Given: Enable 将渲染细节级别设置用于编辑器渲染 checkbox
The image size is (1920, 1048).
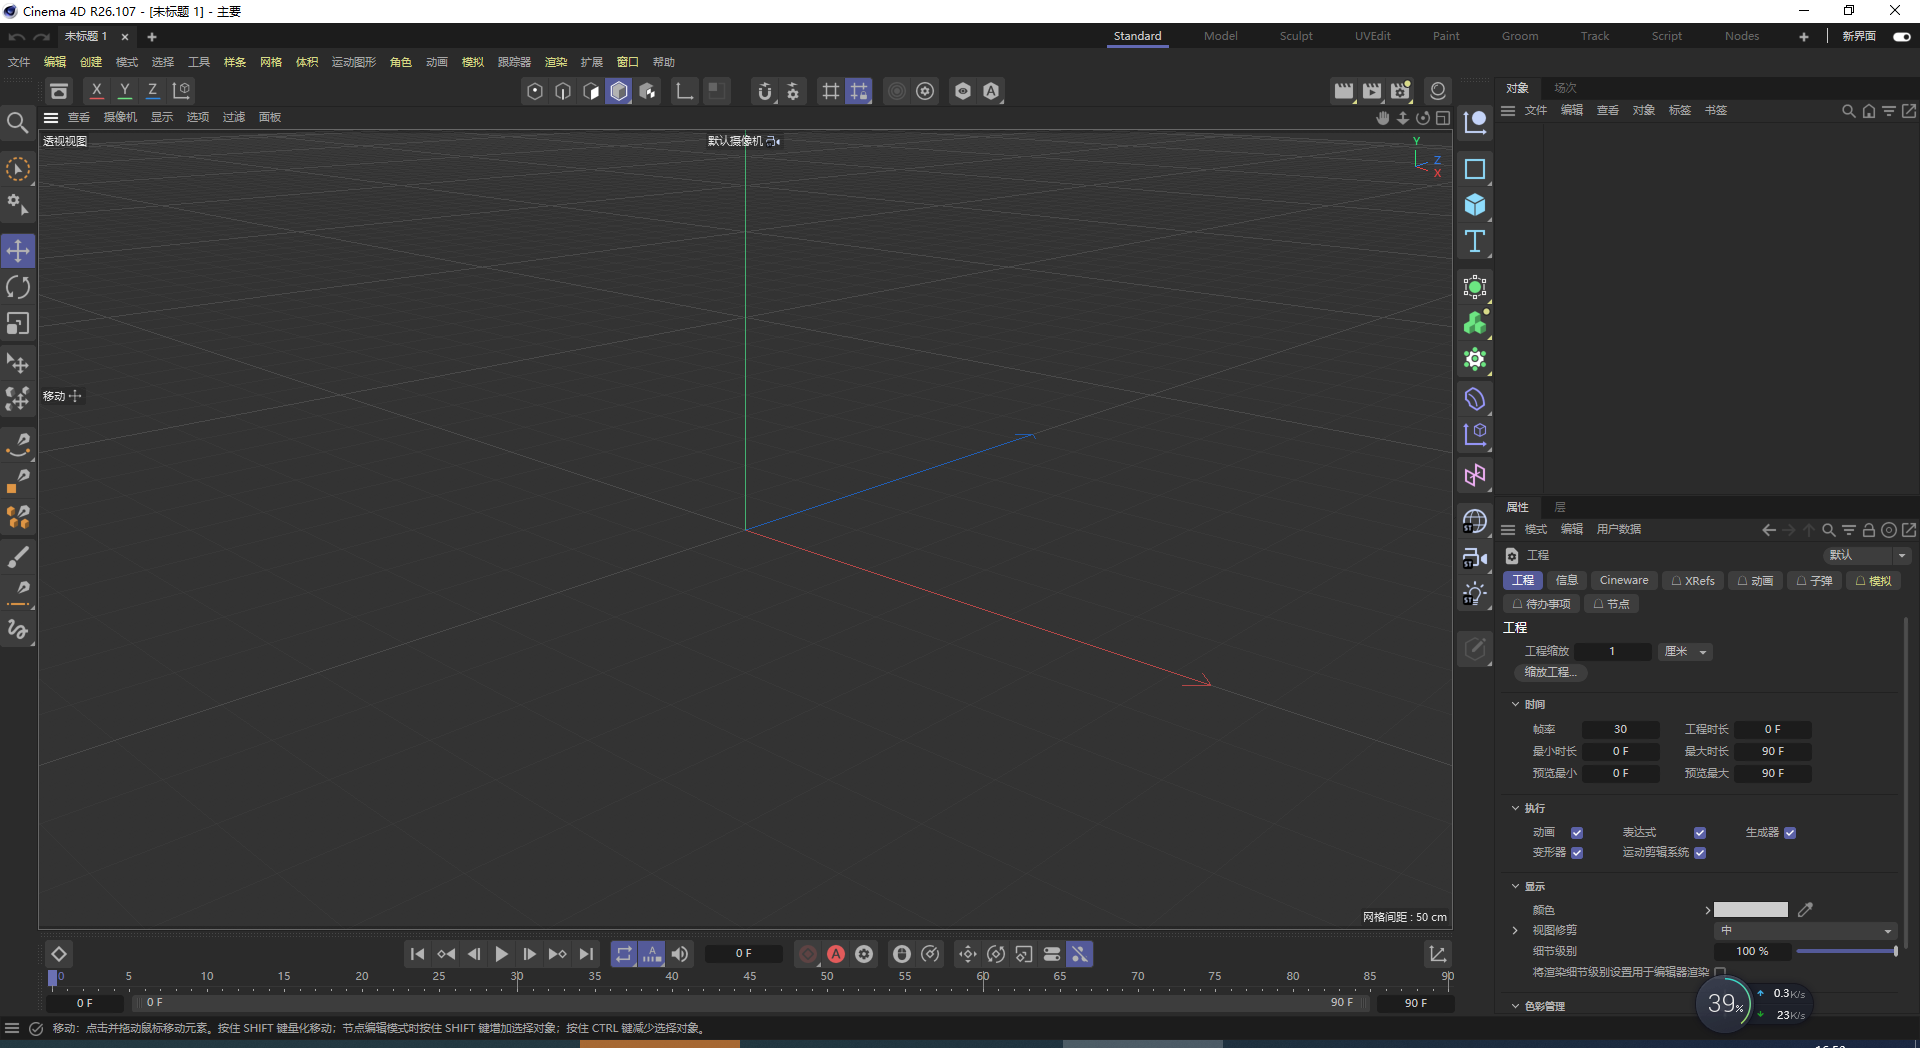Looking at the screenshot, I should click(1720, 972).
